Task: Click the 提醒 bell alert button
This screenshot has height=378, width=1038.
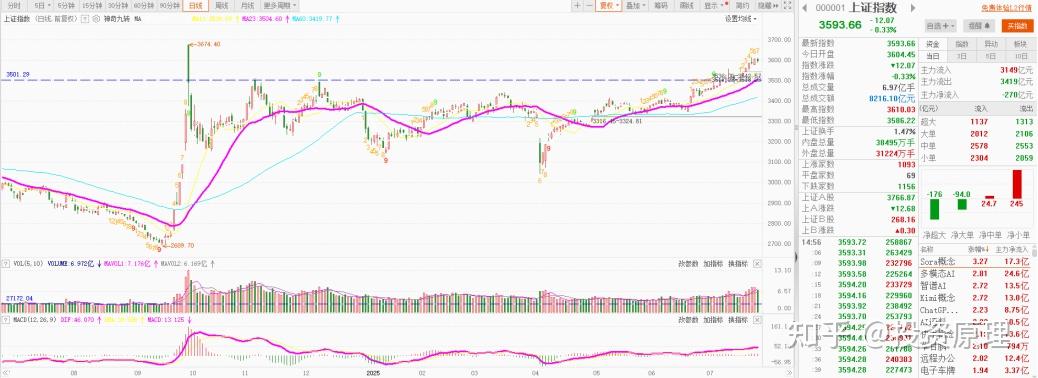Action: coord(980,26)
